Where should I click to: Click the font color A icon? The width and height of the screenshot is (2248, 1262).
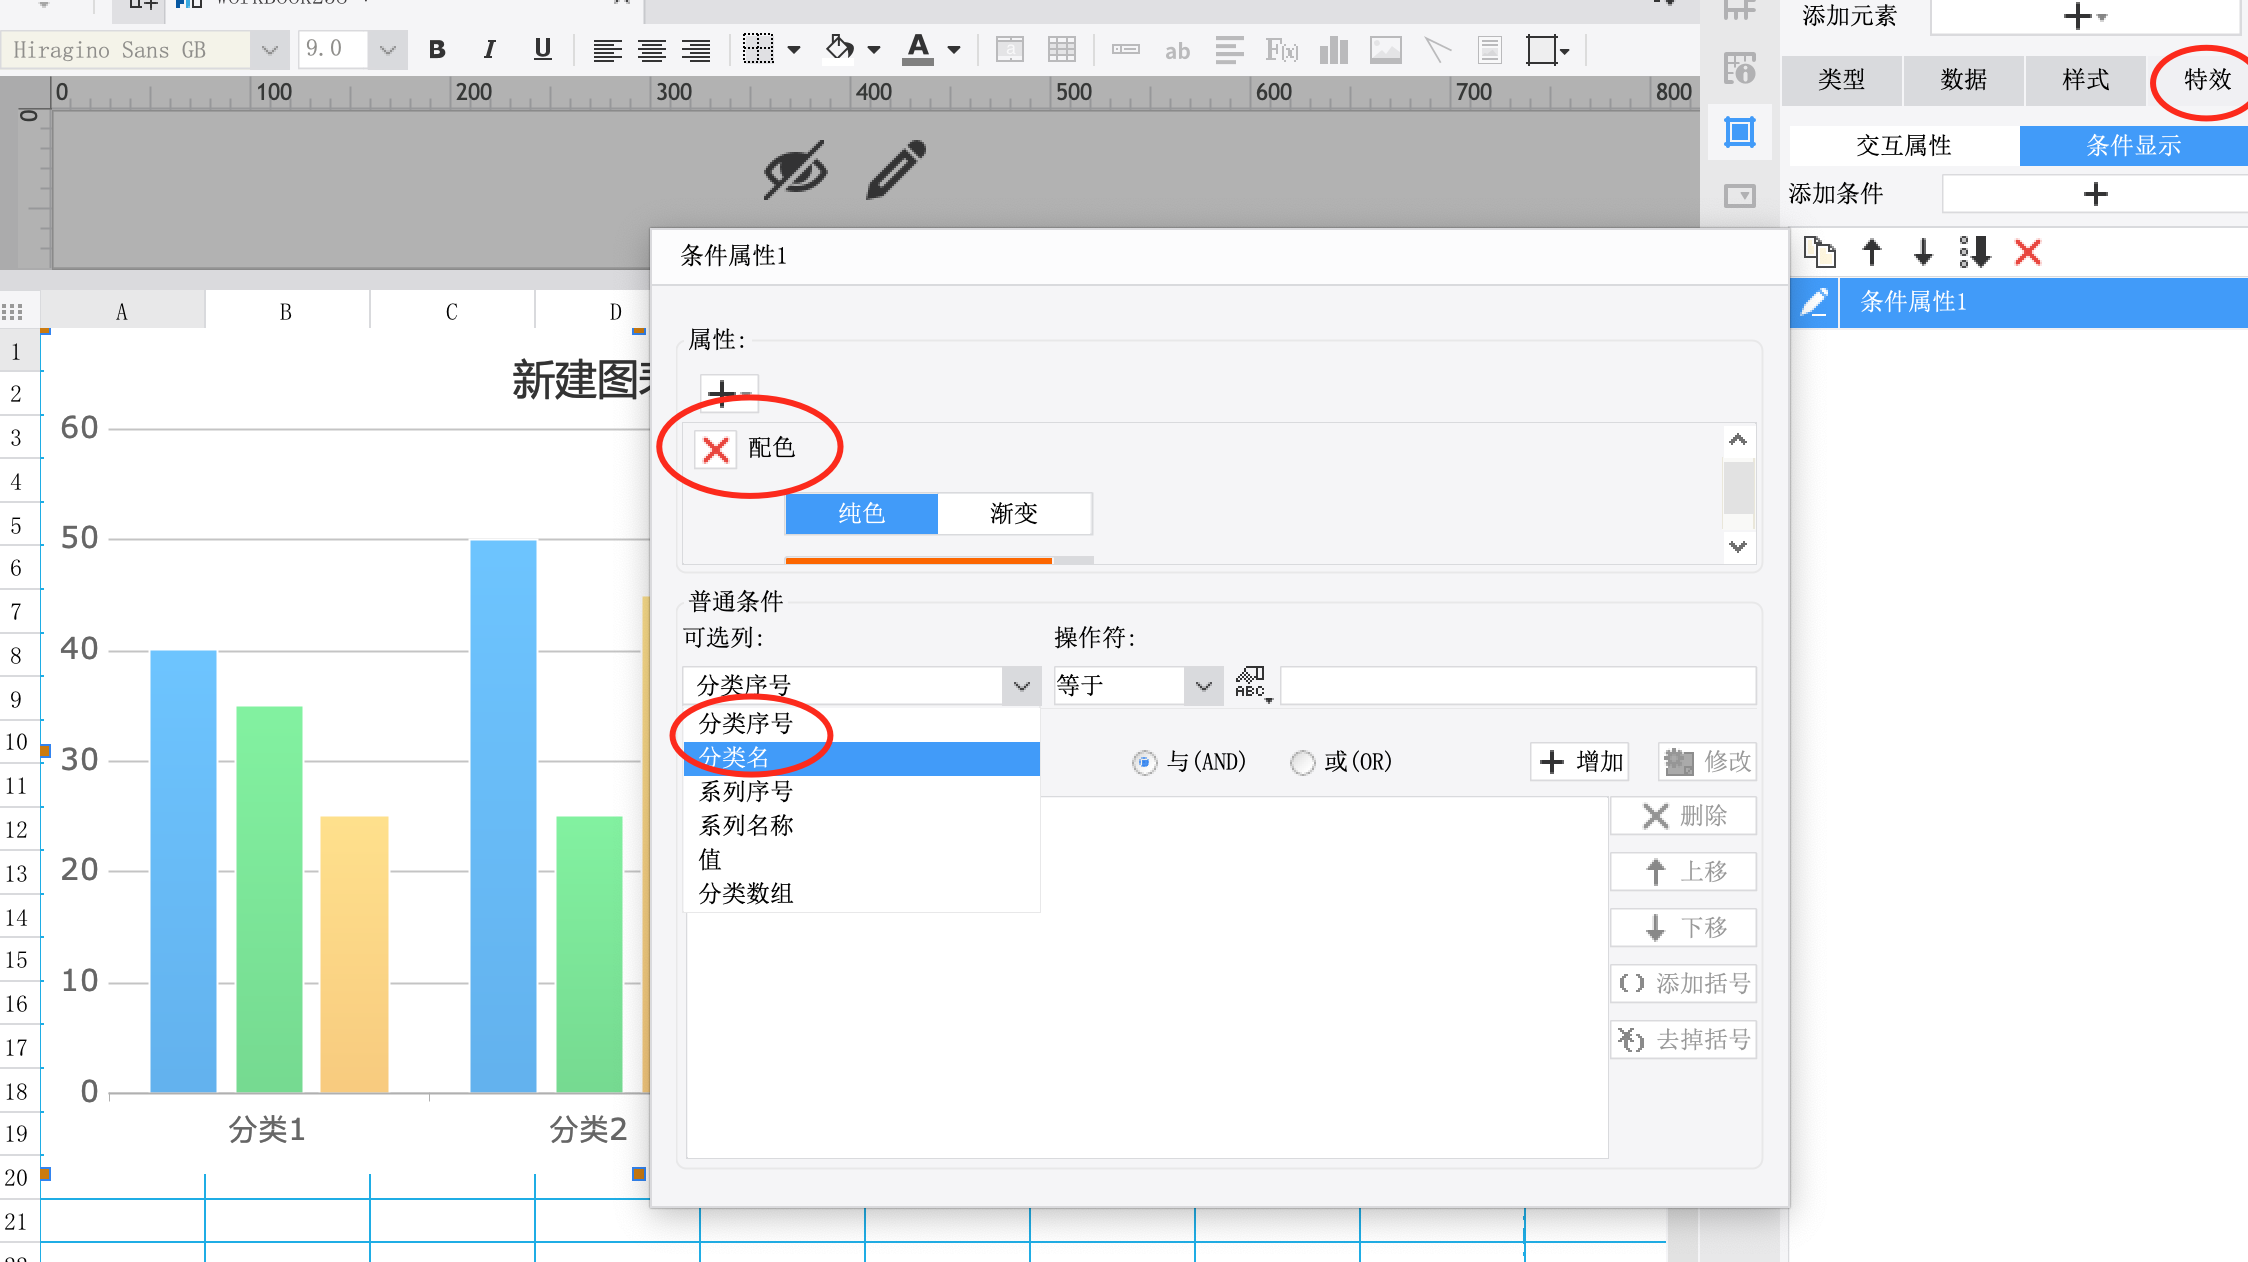click(x=918, y=49)
